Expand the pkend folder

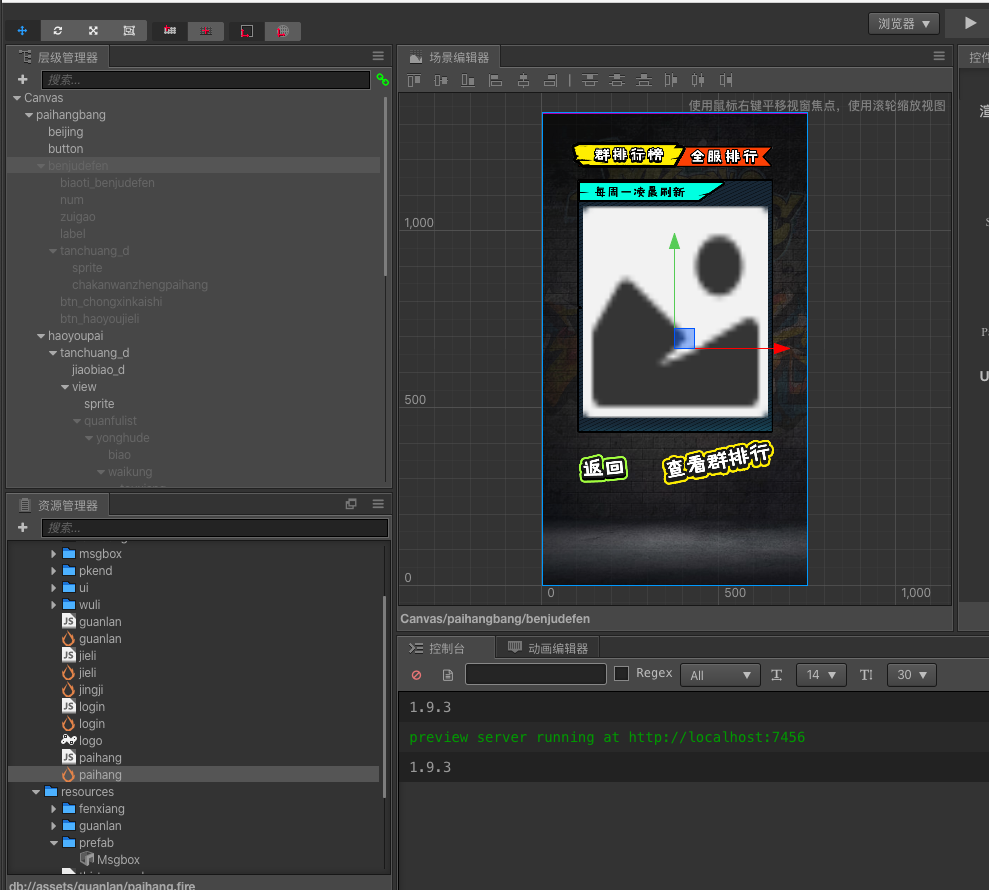pos(54,571)
